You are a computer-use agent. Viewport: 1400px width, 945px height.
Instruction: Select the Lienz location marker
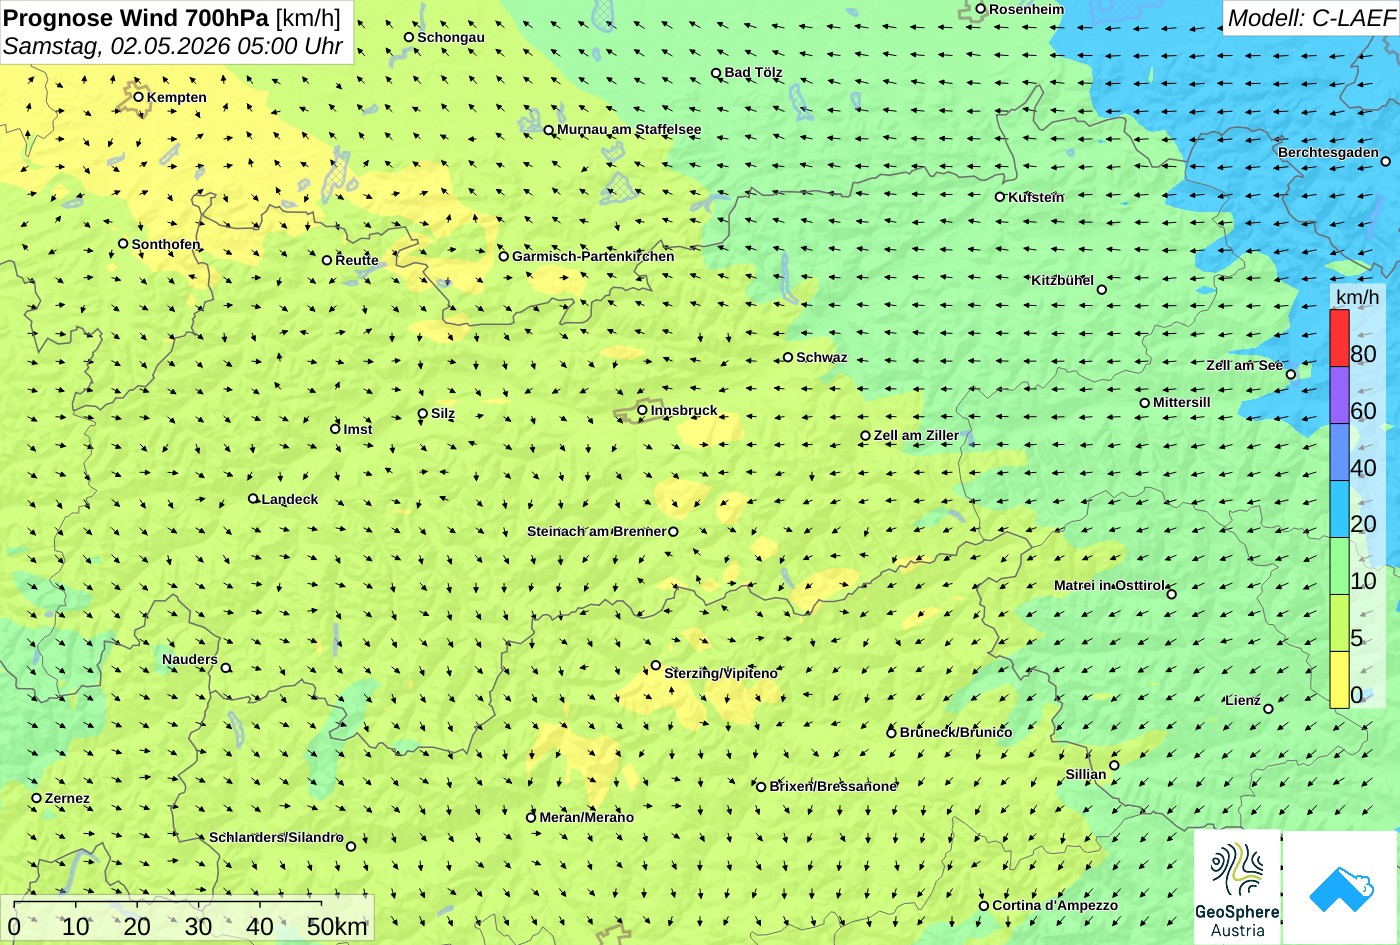[1268, 709]
